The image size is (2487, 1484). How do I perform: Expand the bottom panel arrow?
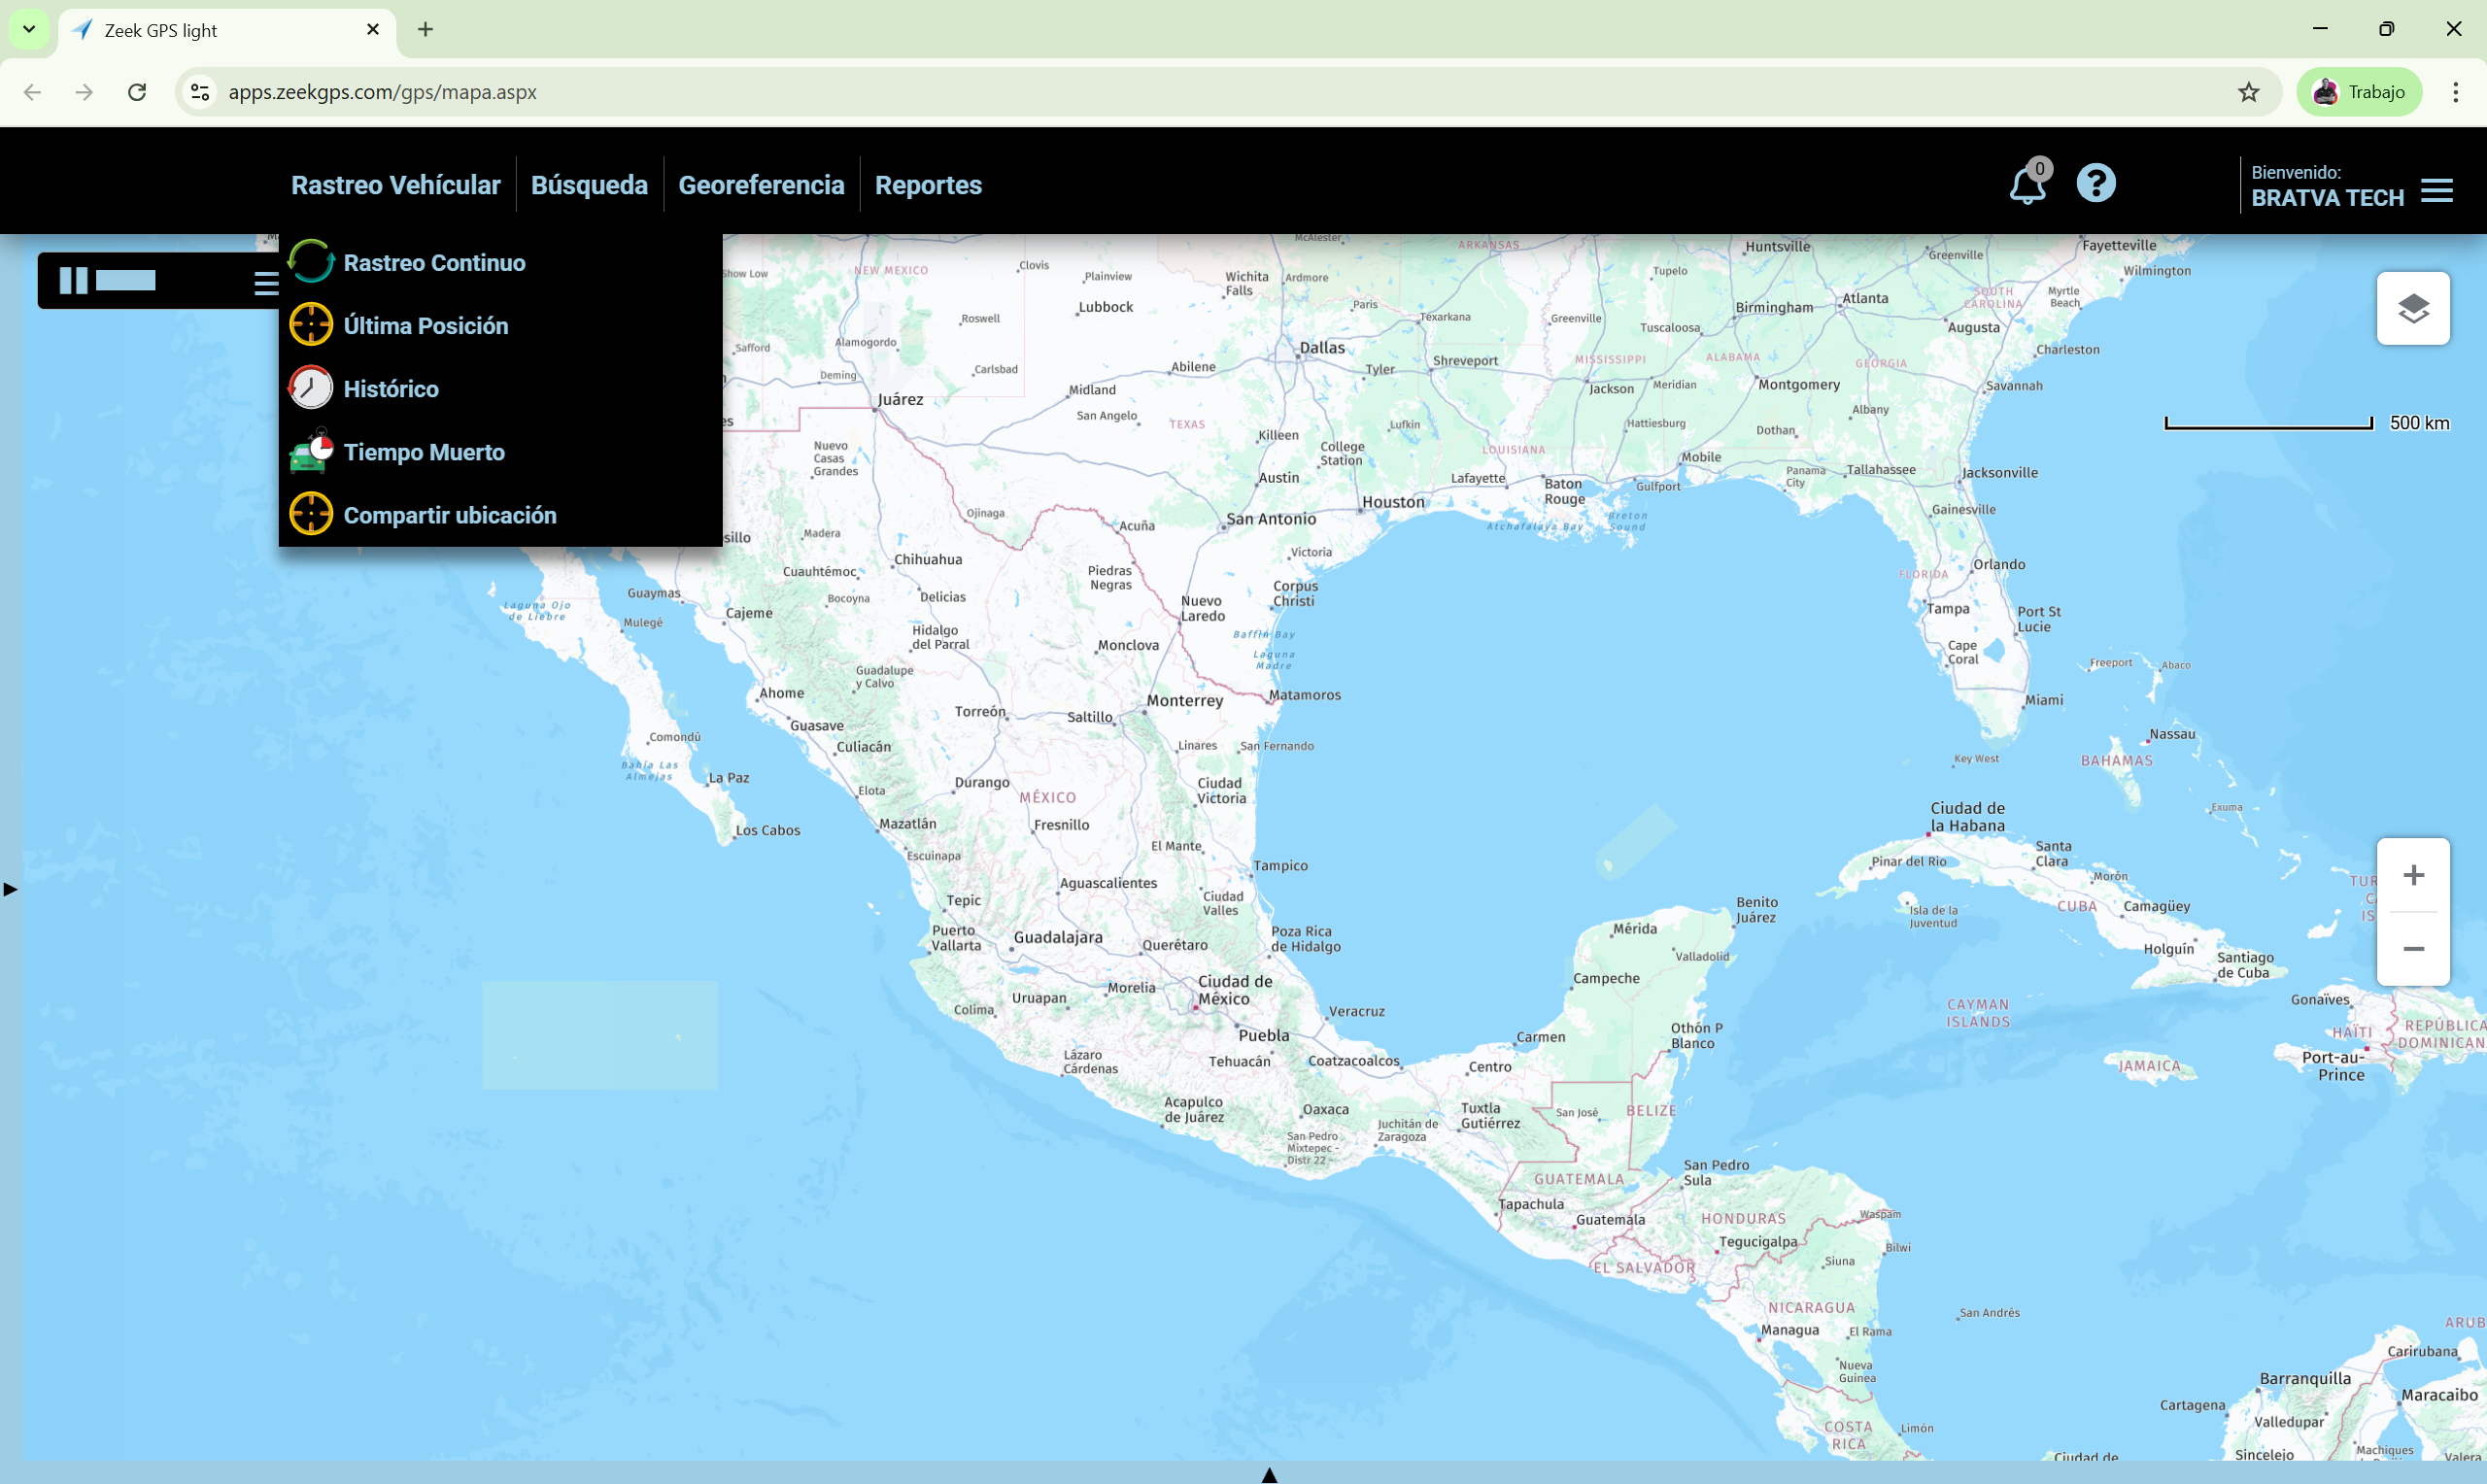pos(1269,1474)
